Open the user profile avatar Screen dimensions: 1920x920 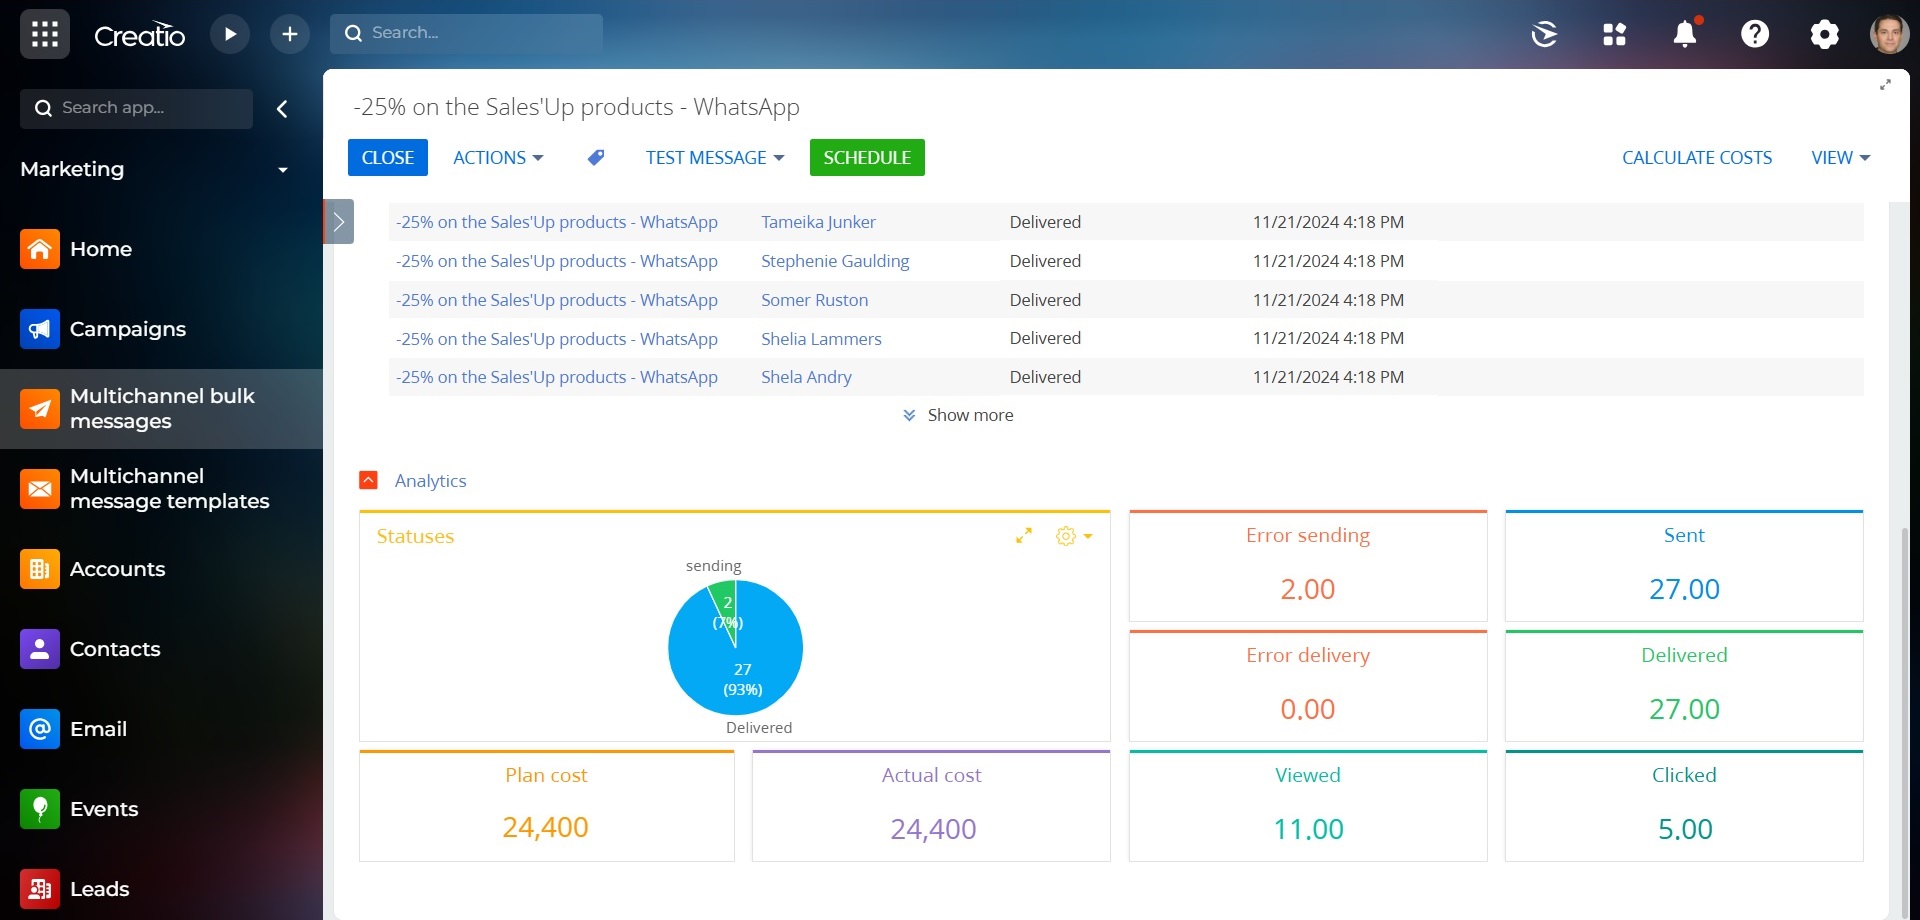1889,34
